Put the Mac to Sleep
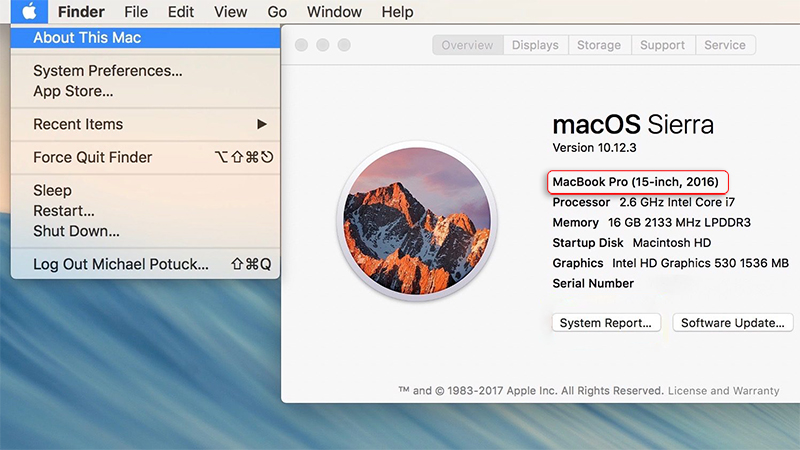 53,190
